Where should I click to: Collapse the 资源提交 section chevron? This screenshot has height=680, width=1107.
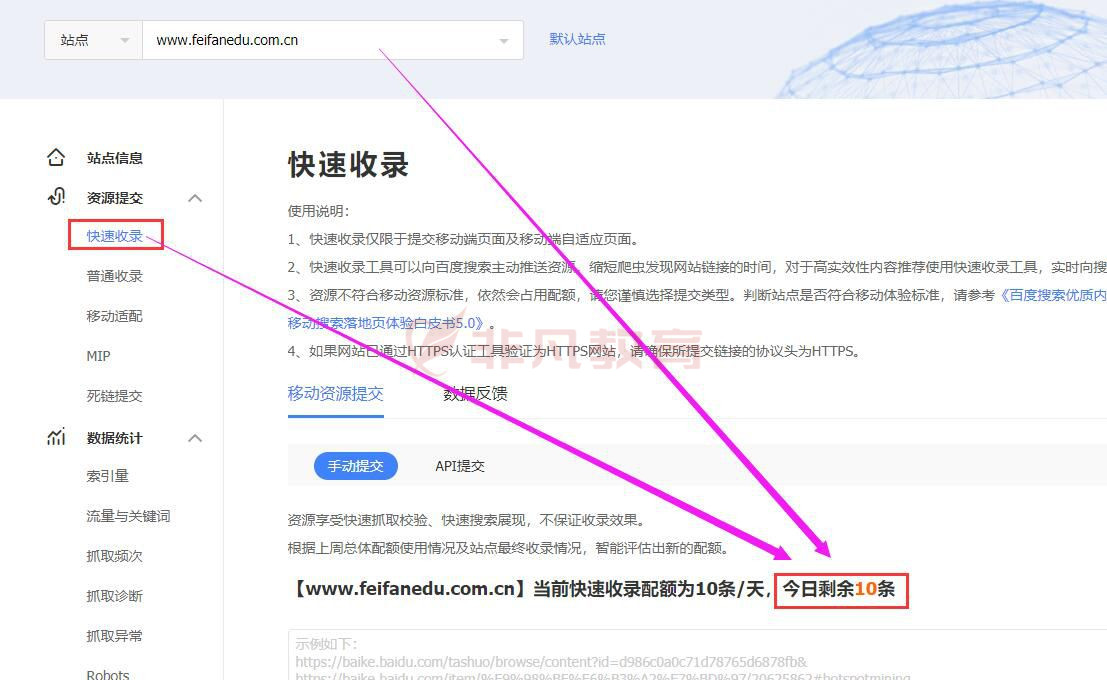point(196,198)
